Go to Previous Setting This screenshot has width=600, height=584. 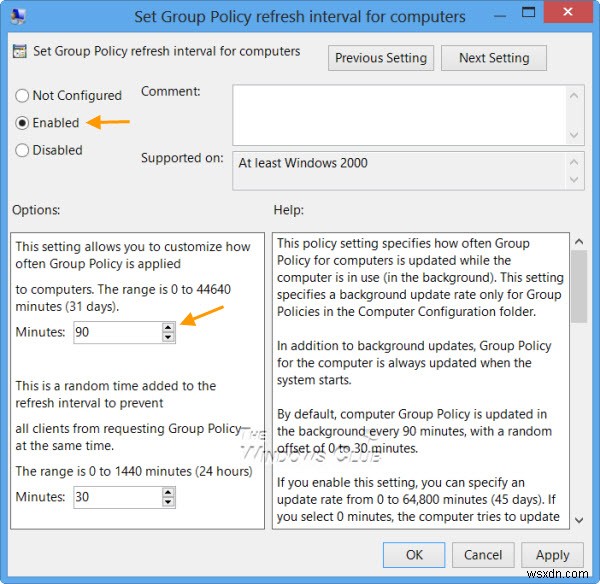coord(381,58)
